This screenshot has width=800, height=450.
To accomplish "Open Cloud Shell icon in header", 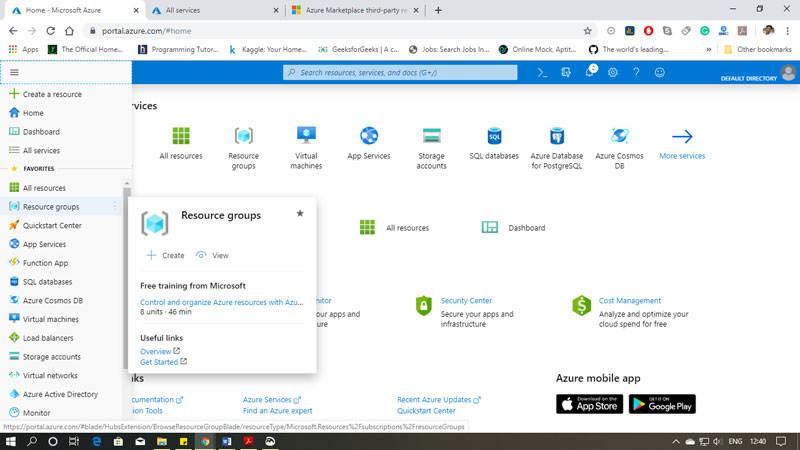I will point(542,73).
